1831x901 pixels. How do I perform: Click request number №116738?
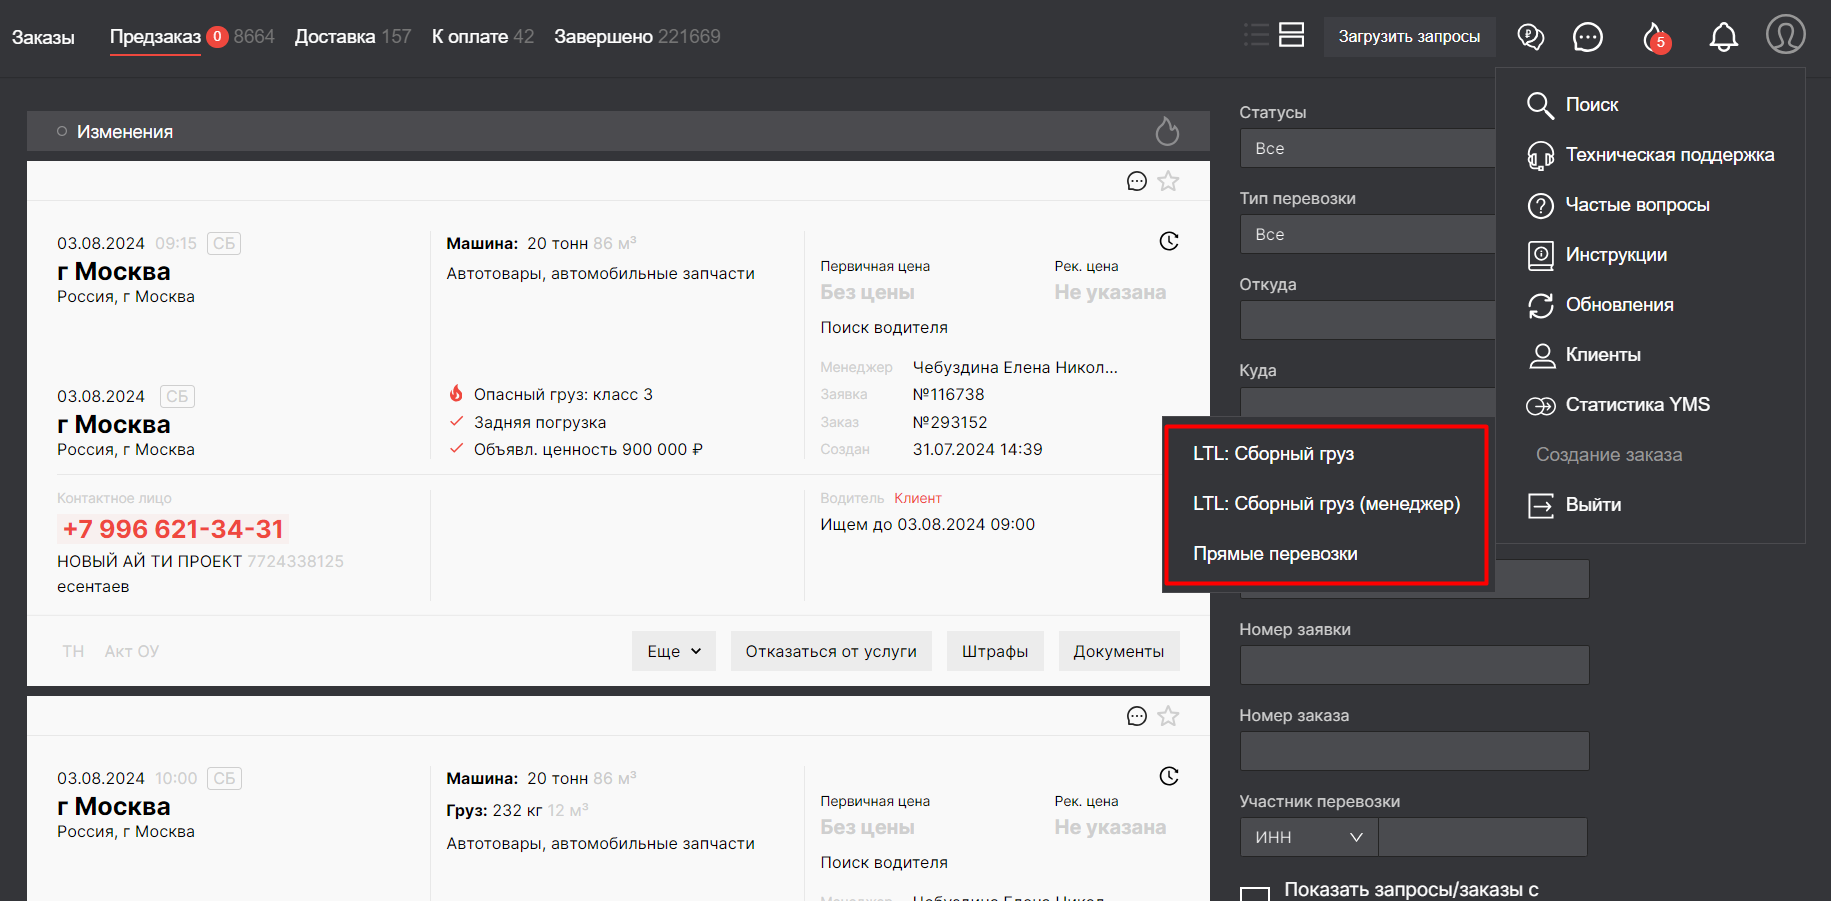pos(949,394)
